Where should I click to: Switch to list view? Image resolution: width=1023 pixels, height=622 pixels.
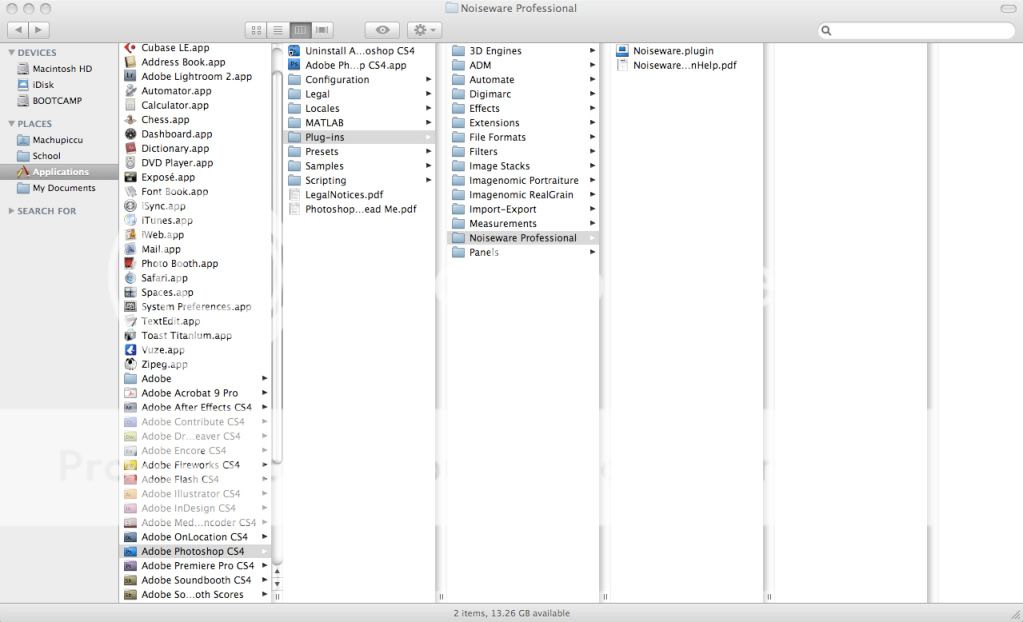pos(278,30)
